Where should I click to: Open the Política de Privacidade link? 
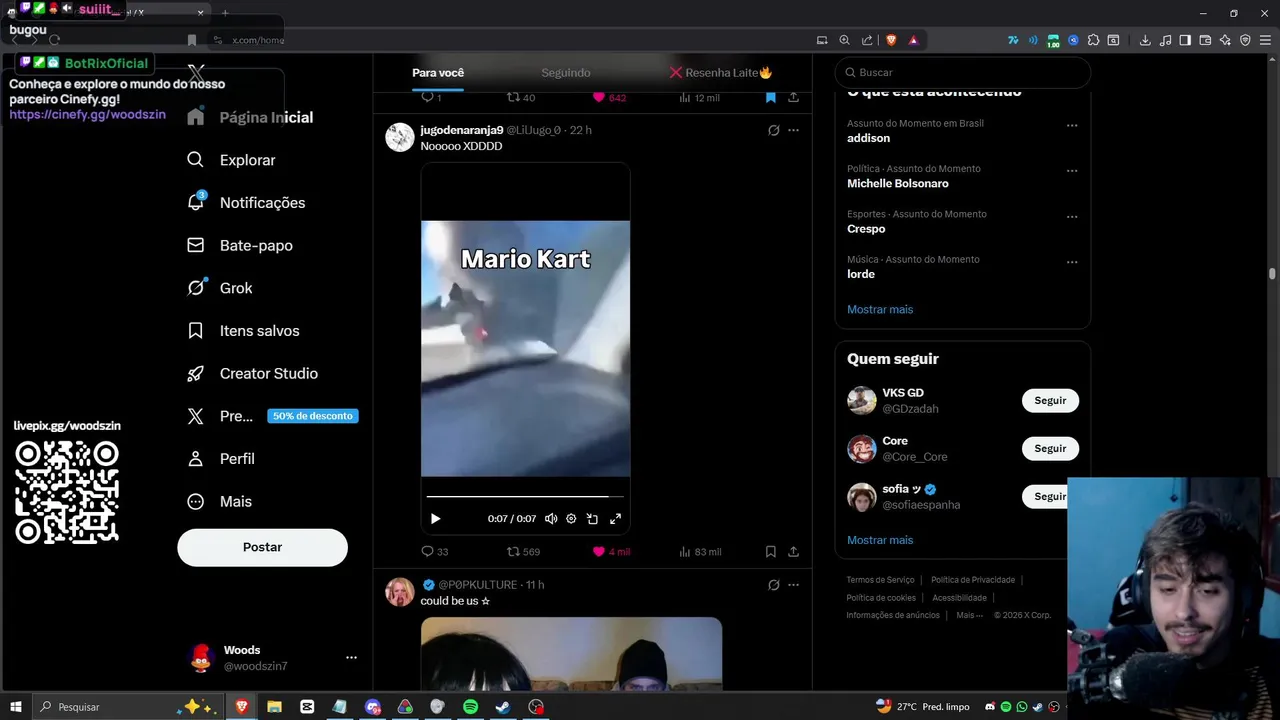coord(973,580)
